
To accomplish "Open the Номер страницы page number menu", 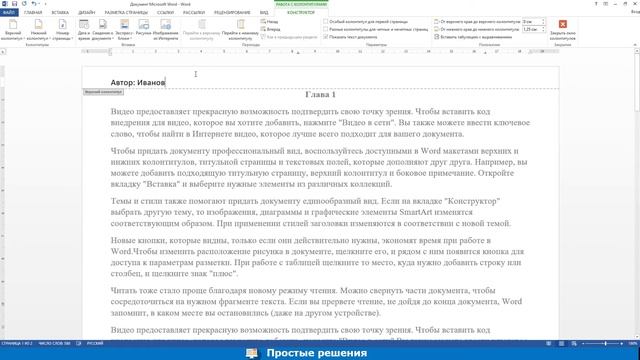I will 62,29.
